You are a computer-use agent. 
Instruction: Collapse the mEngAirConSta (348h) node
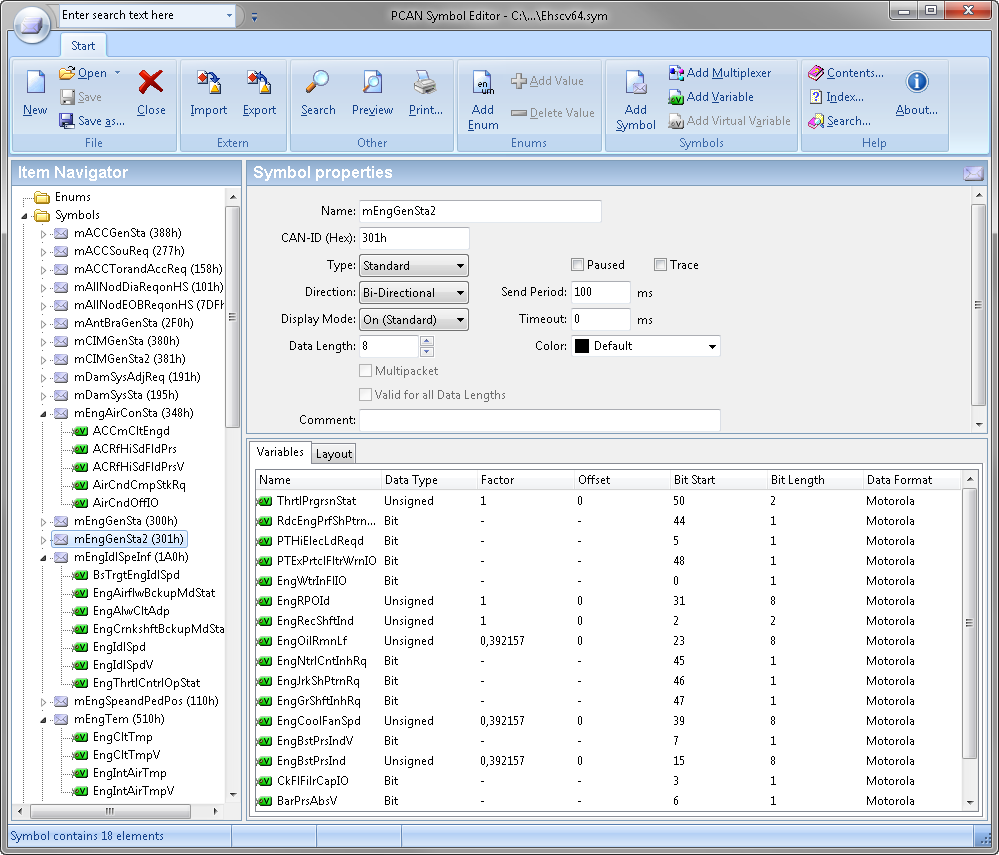44,413
